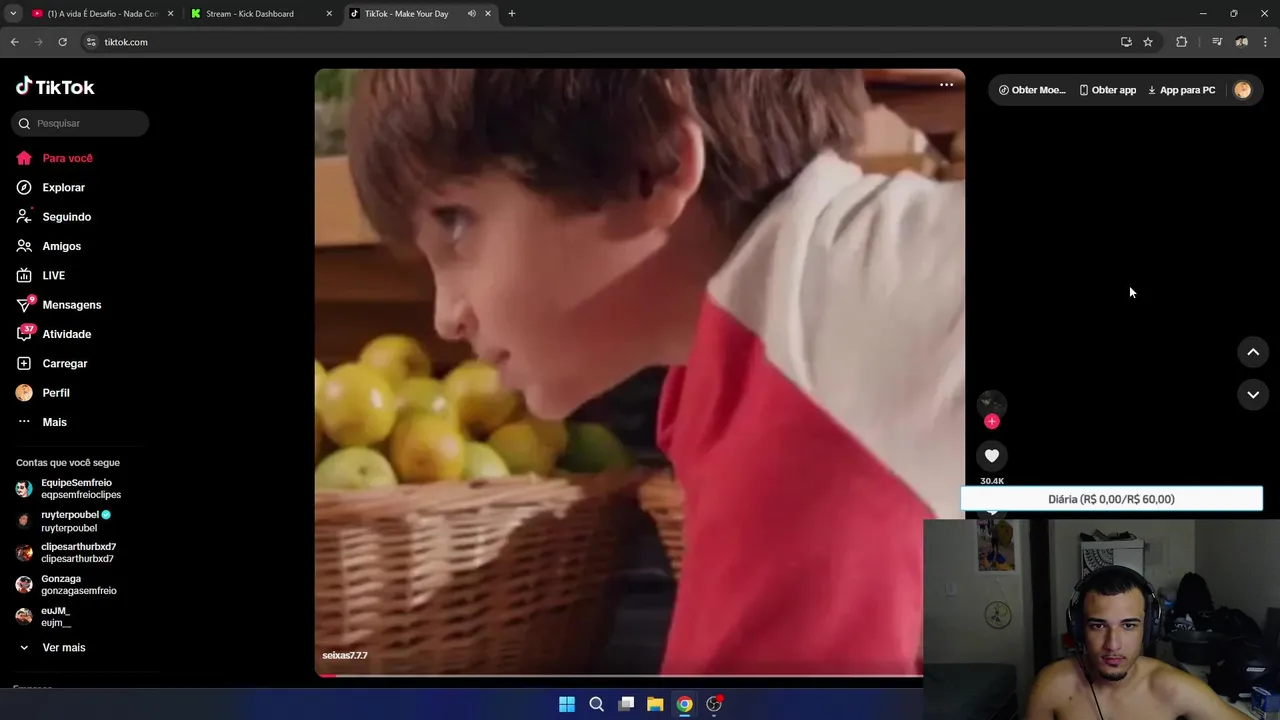1280x720 pixels.
Task: View site information icon in address bar
Action: pyautogui.click(x=91, y=42)
